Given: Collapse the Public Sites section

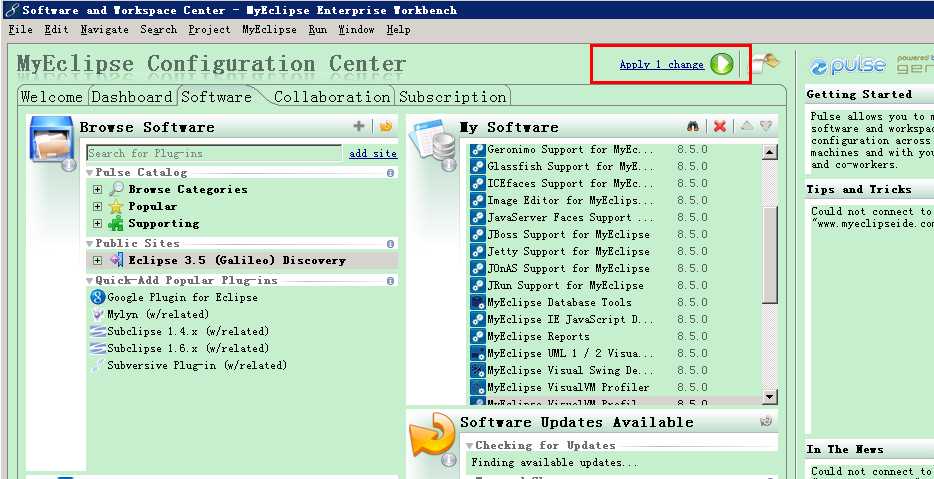Looking at the screenshot, I should 90,244.
